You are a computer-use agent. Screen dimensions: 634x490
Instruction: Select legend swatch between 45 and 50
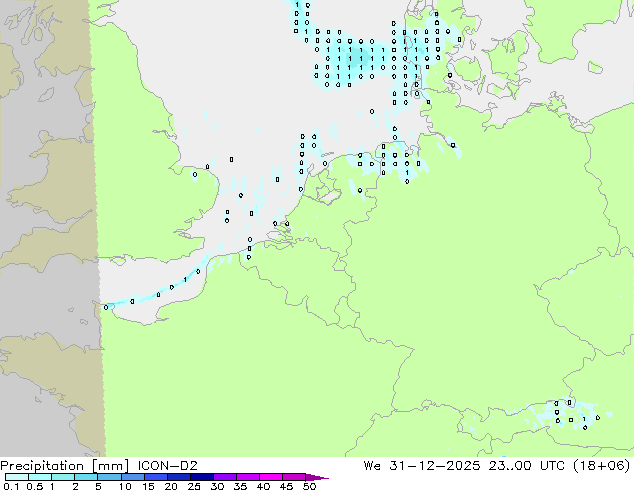tap(294, 477)
